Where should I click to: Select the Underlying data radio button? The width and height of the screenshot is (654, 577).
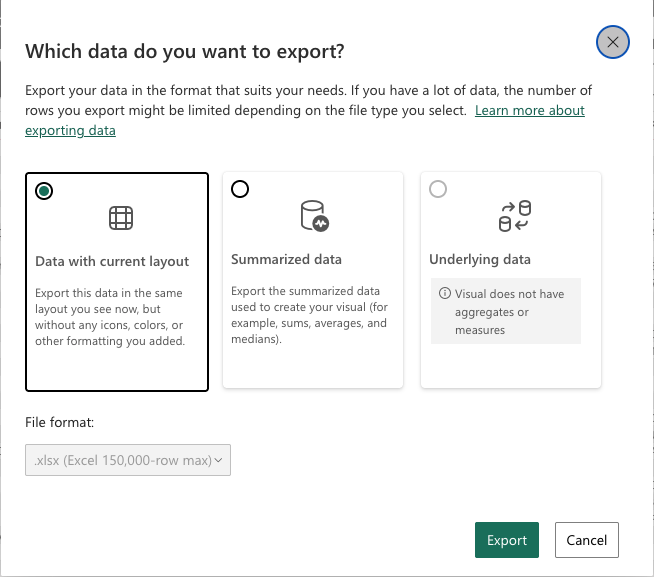click(438, 189)
